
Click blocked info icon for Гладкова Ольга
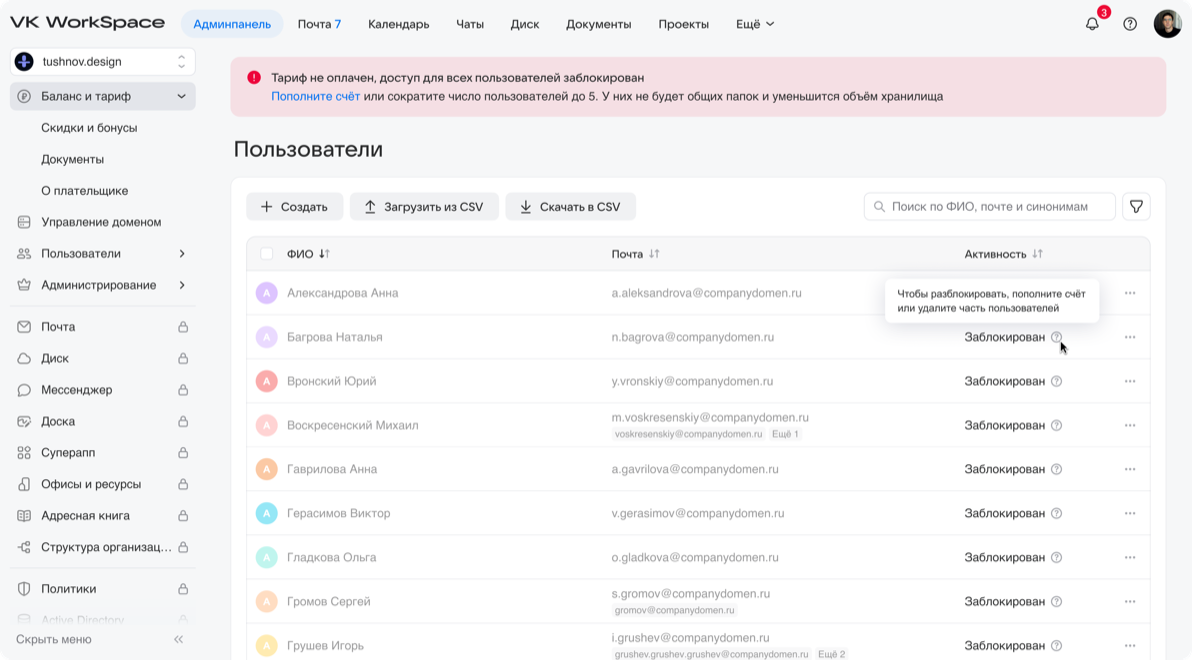pos(1057,557)
